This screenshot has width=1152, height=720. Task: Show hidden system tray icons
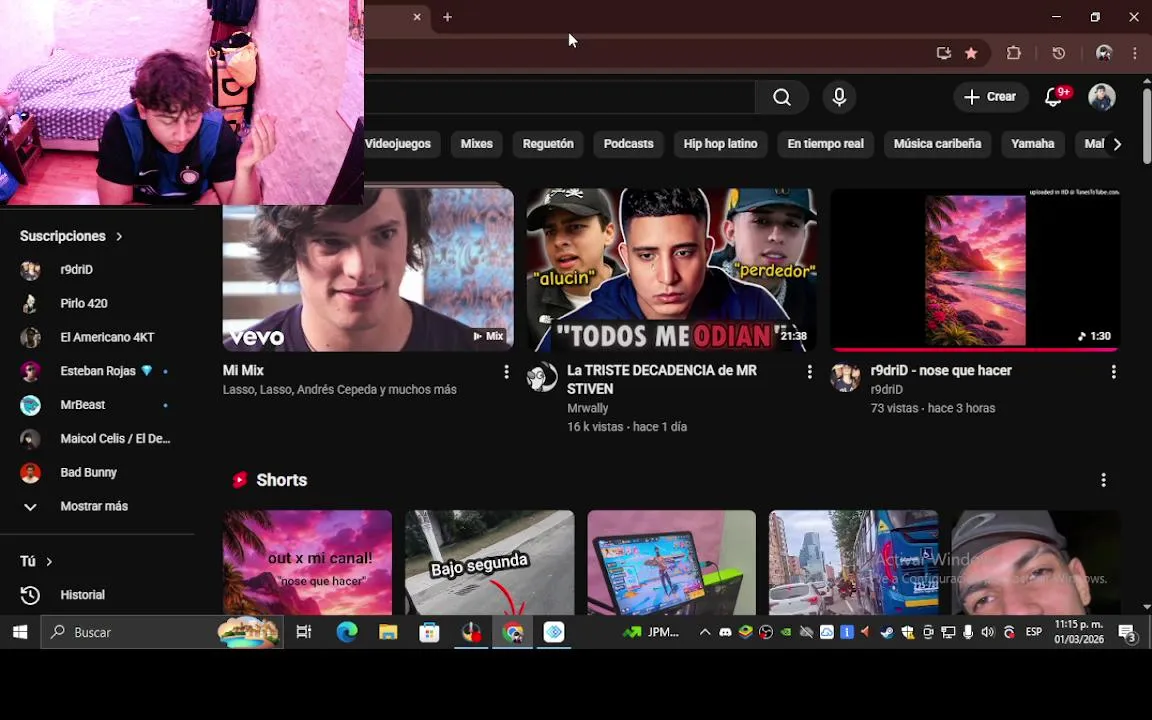point(704,632)
